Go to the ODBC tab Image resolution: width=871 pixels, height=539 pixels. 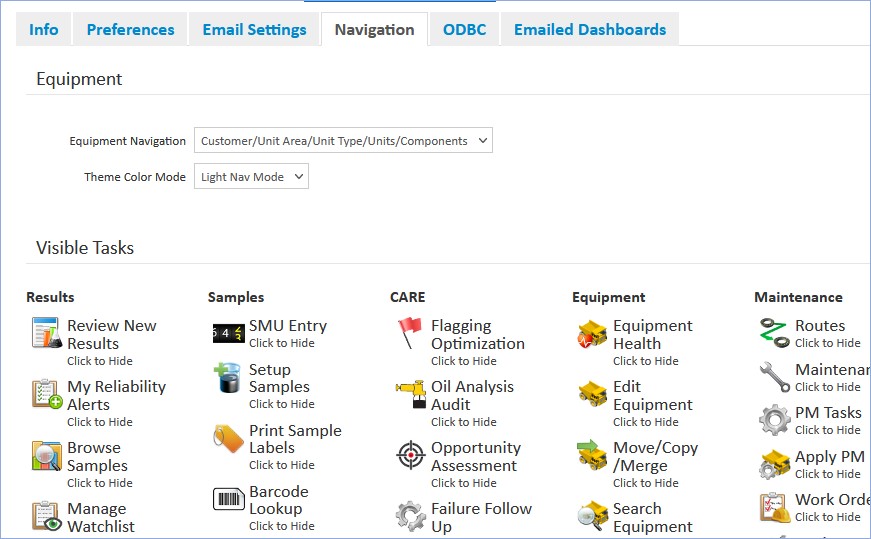click(x=464, y=30)
